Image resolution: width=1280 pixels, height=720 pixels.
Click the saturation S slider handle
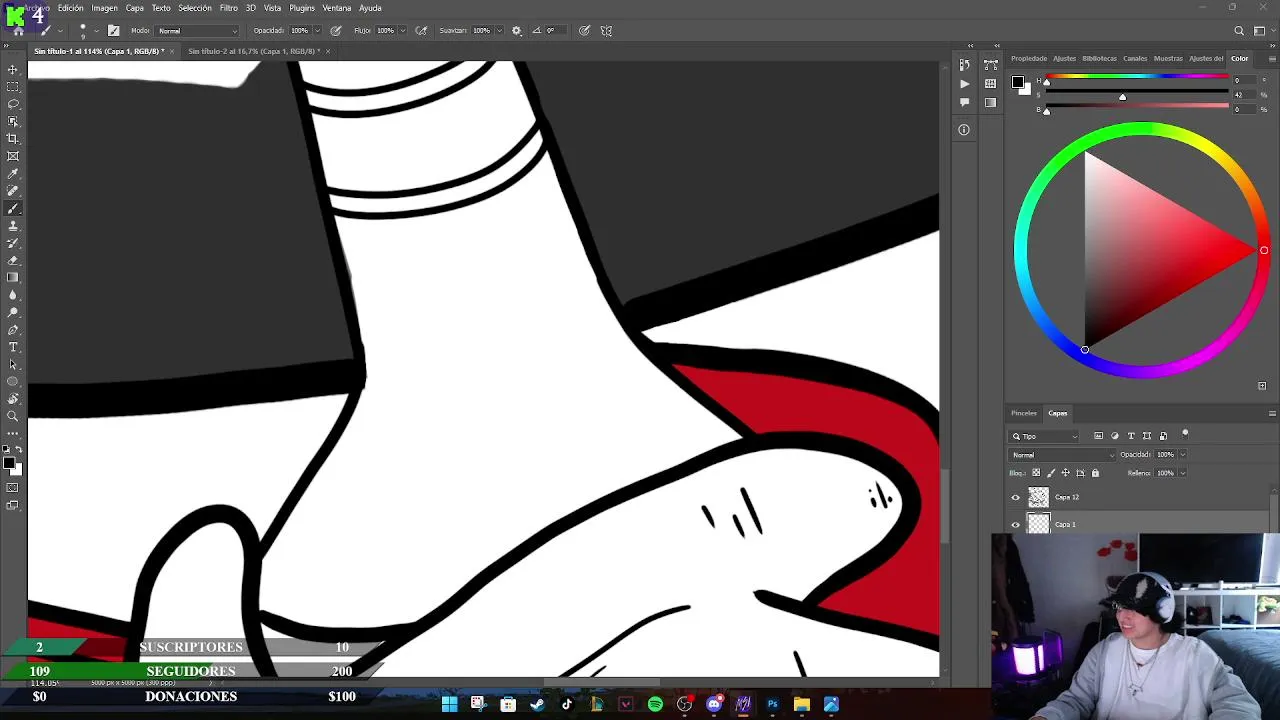point(1122,97)
